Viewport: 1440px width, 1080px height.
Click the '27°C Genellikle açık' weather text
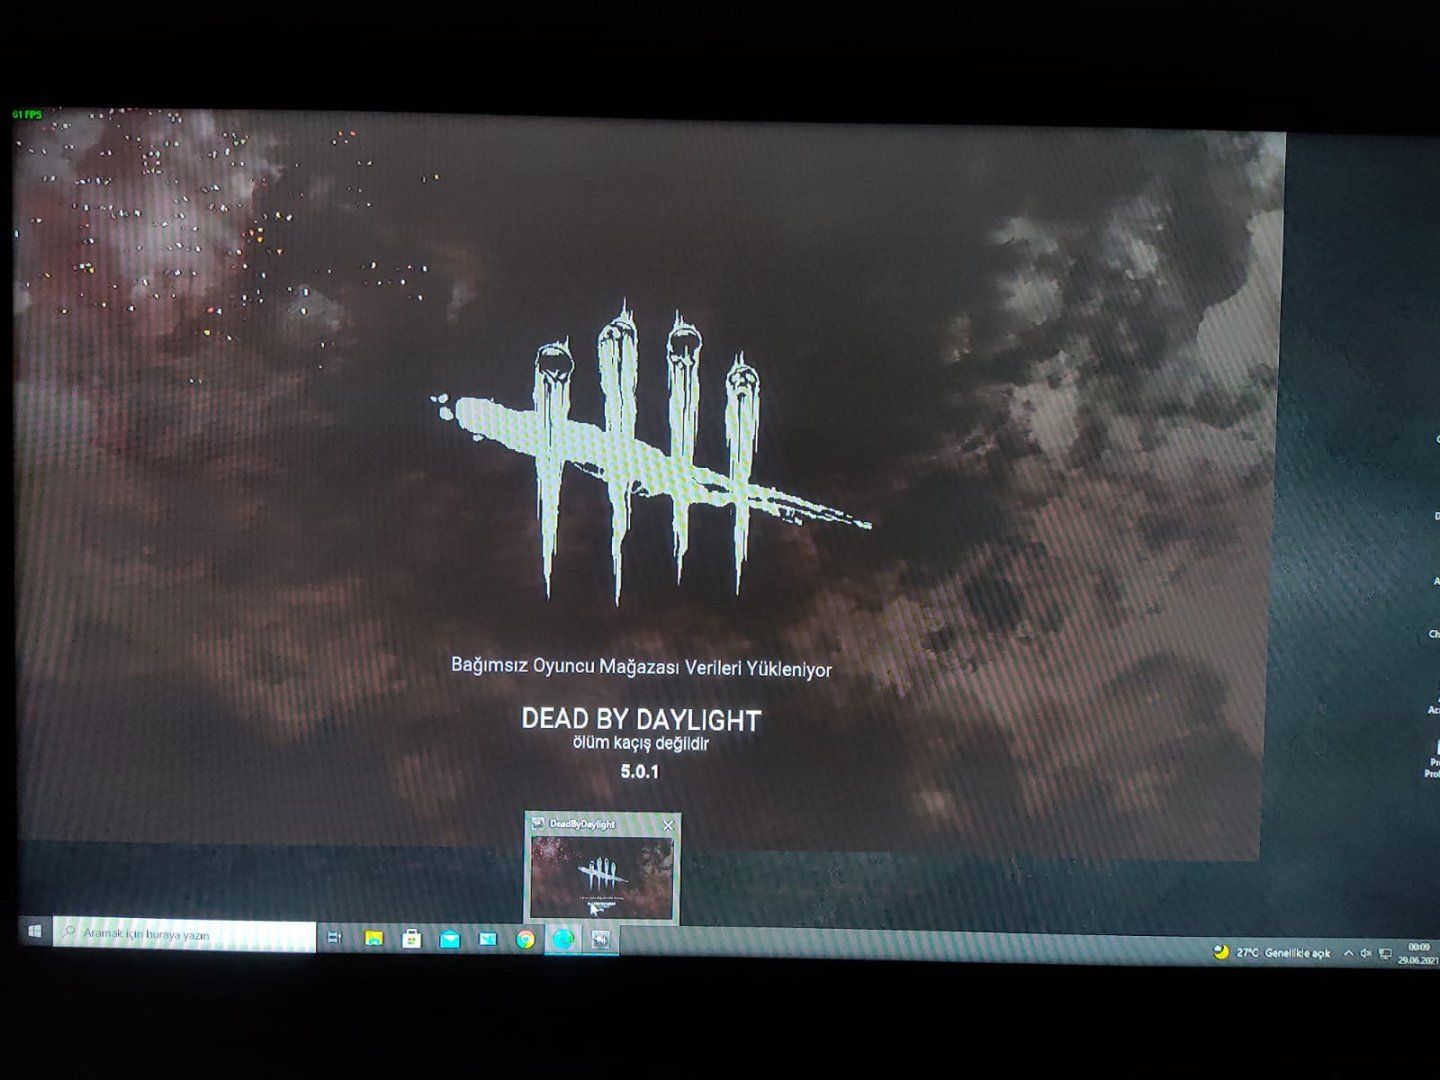coord(1283,954)
